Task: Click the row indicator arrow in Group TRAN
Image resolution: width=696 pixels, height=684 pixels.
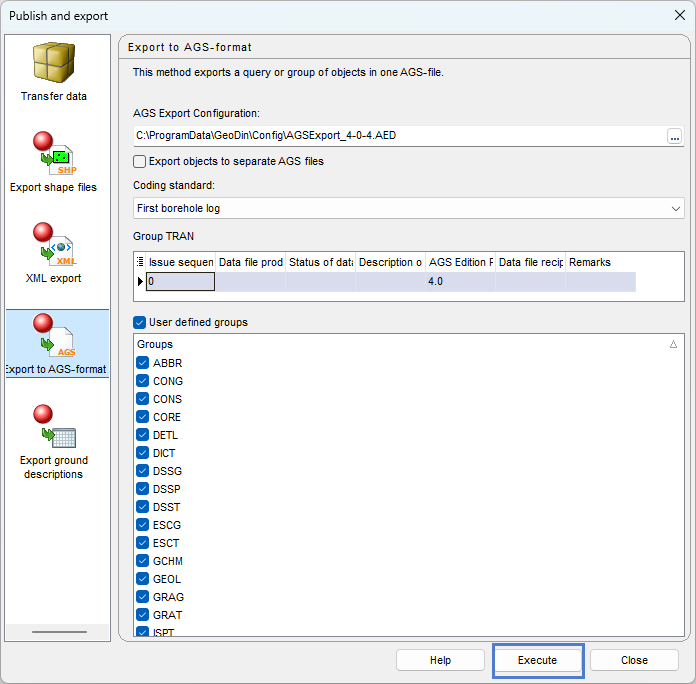Action: click(140, 282)
